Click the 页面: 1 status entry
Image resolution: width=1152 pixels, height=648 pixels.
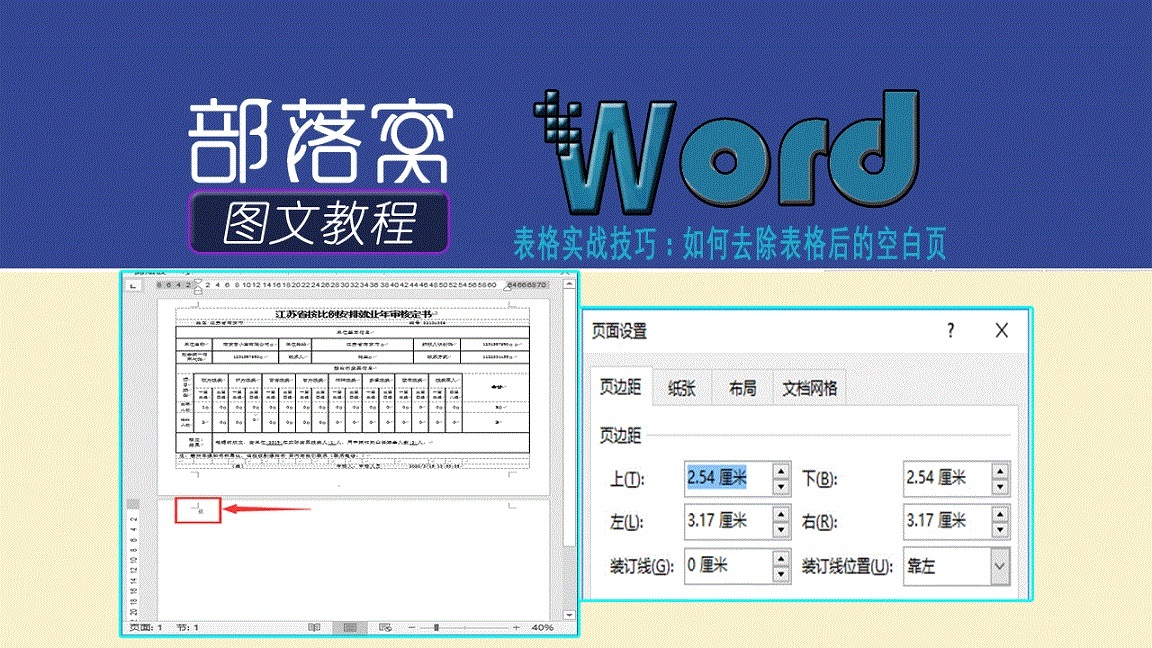[x=145, y=627]
